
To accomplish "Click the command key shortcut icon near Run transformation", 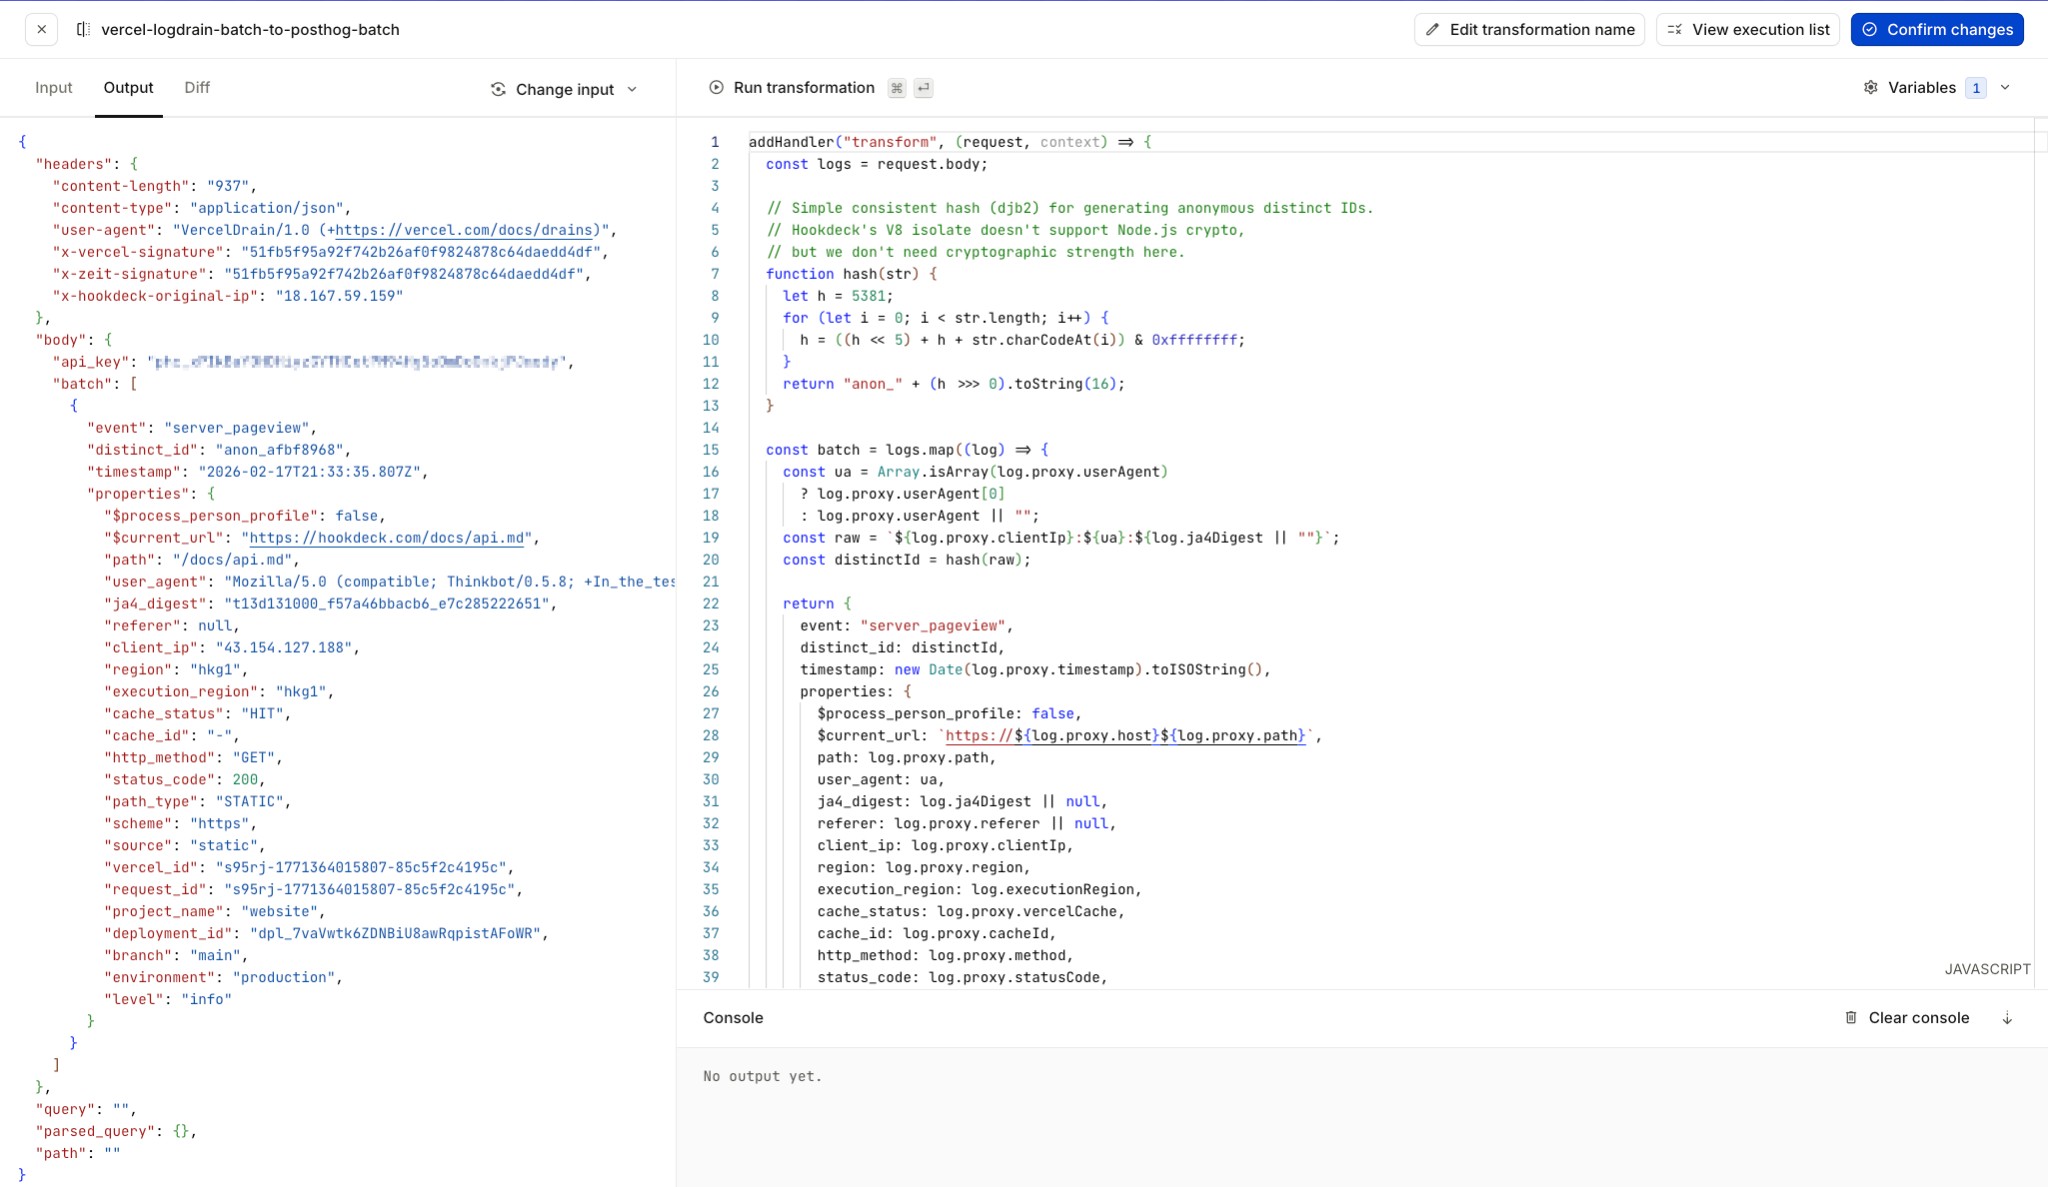I will [x=897, y=88].
